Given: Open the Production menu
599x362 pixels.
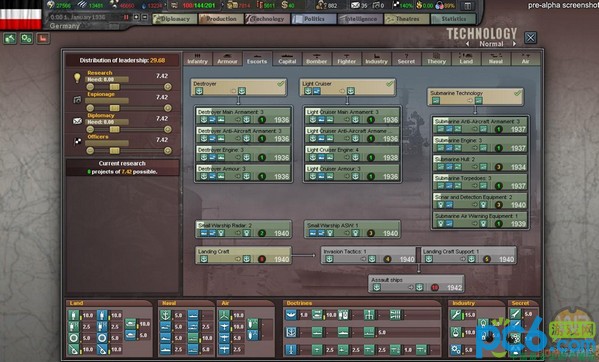Looking at the screenshot, I should [221, 19].
